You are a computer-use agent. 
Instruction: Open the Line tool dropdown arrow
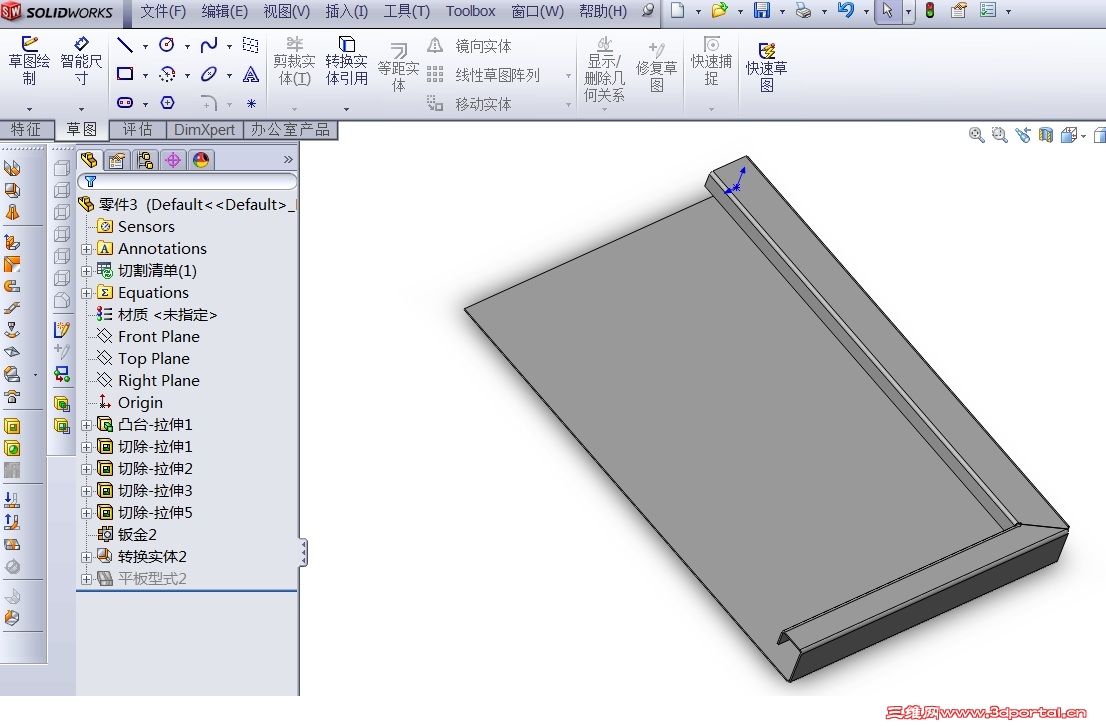point(145,47)
